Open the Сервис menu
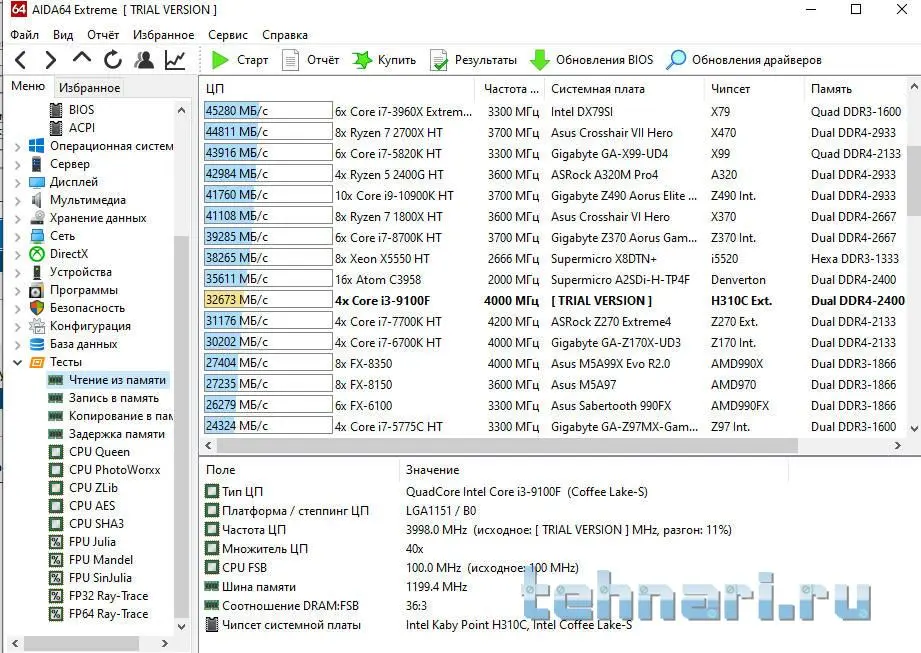The image size is (921, 653). [x=228, y=35]
